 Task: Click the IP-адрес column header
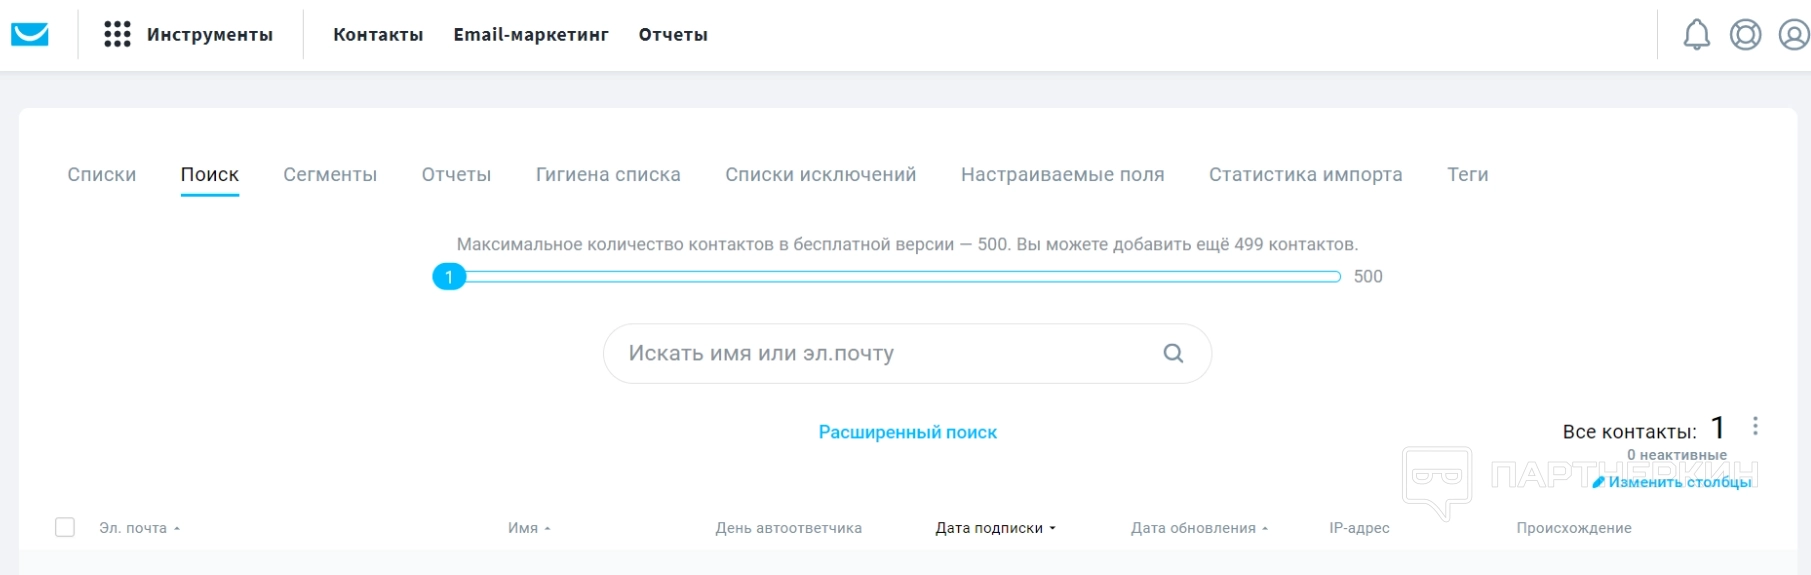tap(1359, 528)
